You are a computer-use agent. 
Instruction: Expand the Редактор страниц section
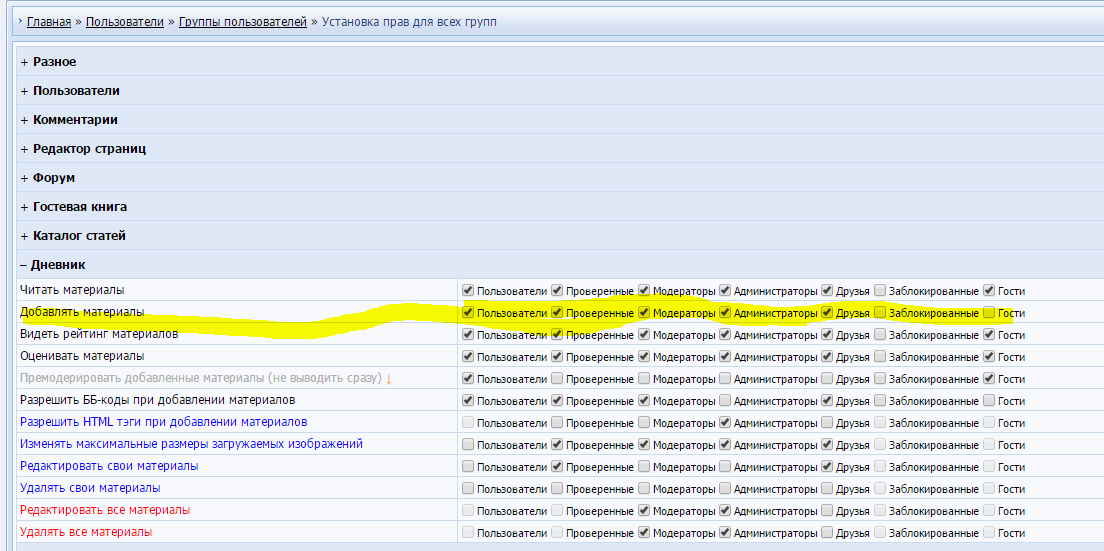pyautogui.click(x=89, y=149)
